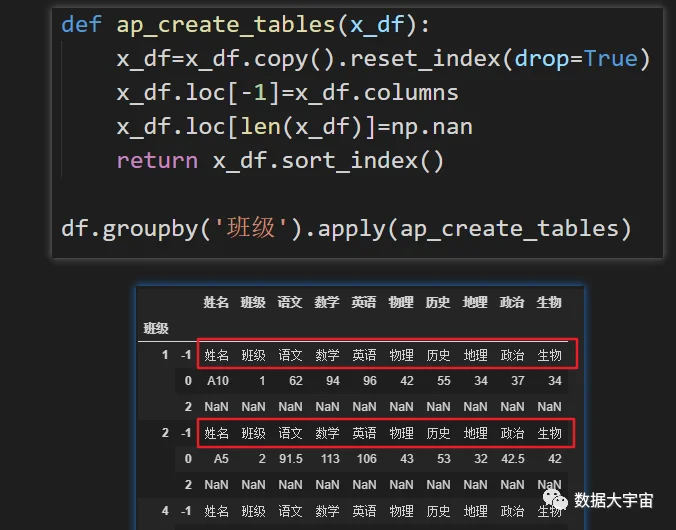This screenshot has width=676, height=530.
Task: Select value 96 in the A10 row
Action: tap(370, 381)
